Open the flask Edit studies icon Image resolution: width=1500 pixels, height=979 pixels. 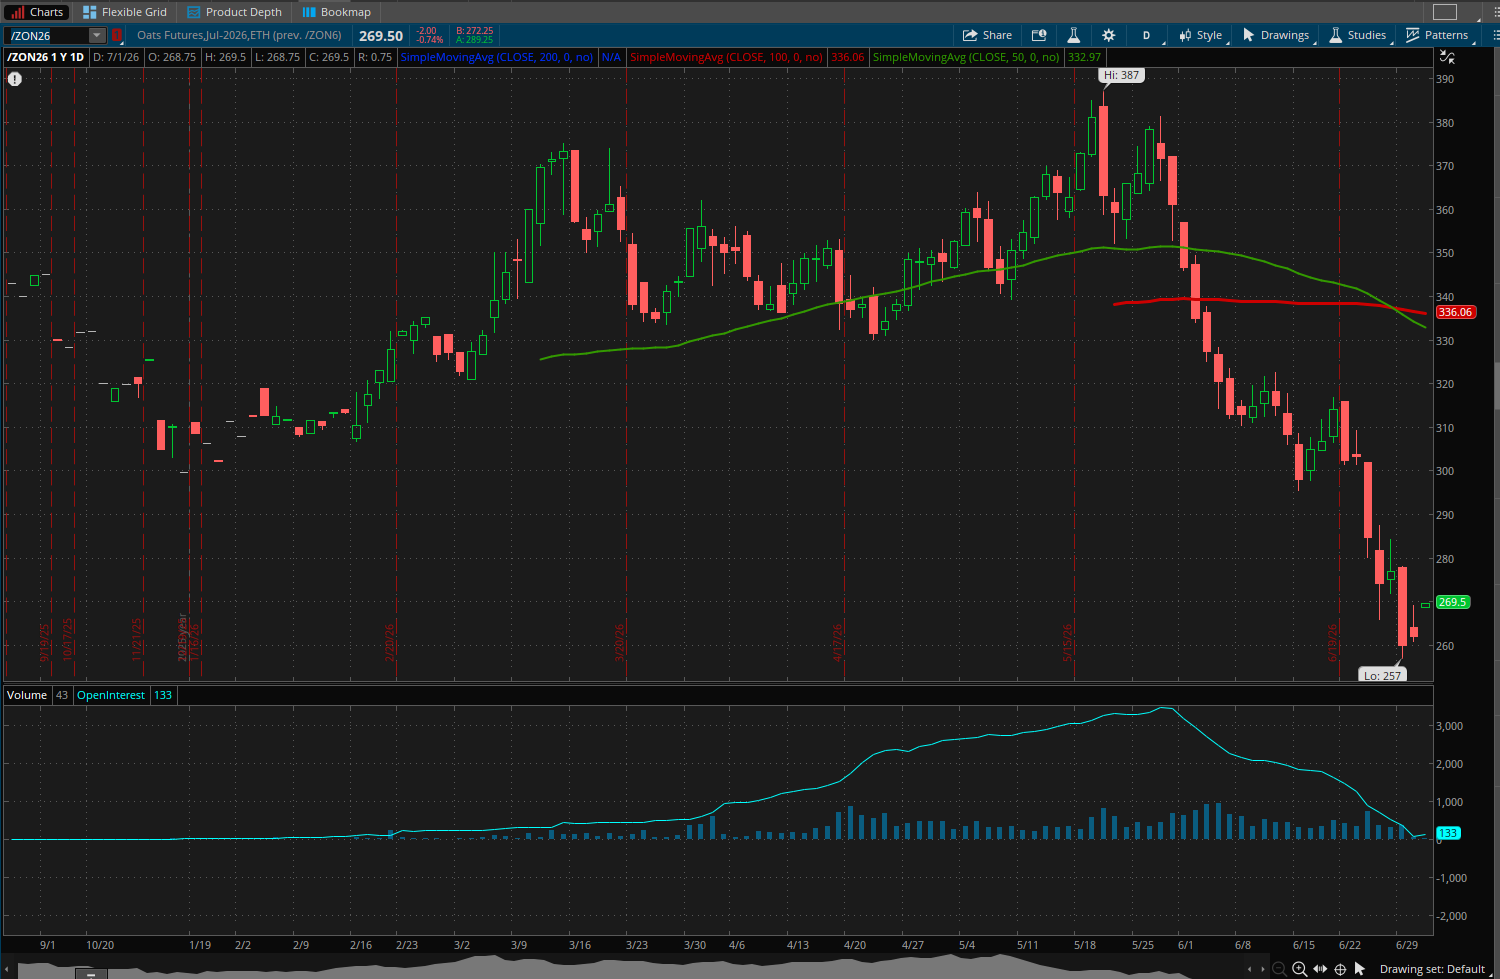tap(1073, 35)
